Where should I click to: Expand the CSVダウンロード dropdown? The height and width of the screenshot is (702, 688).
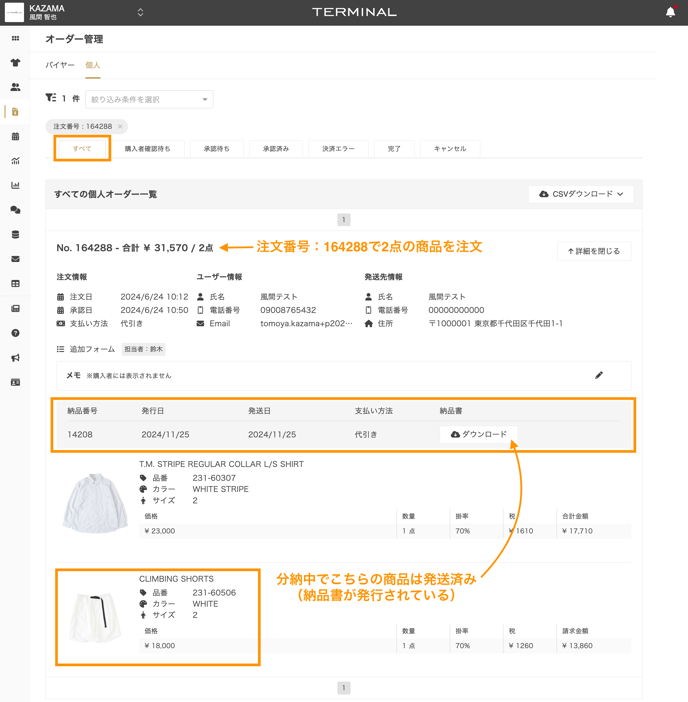(581, 194)
